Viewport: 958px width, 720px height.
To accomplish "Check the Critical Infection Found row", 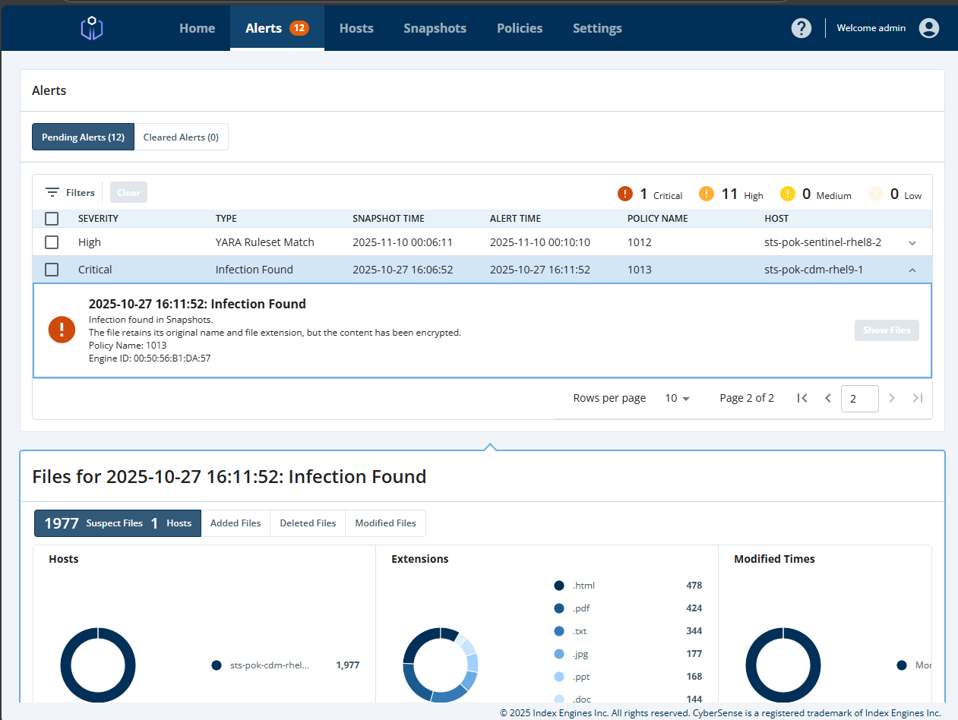I will tap(52, 270).
